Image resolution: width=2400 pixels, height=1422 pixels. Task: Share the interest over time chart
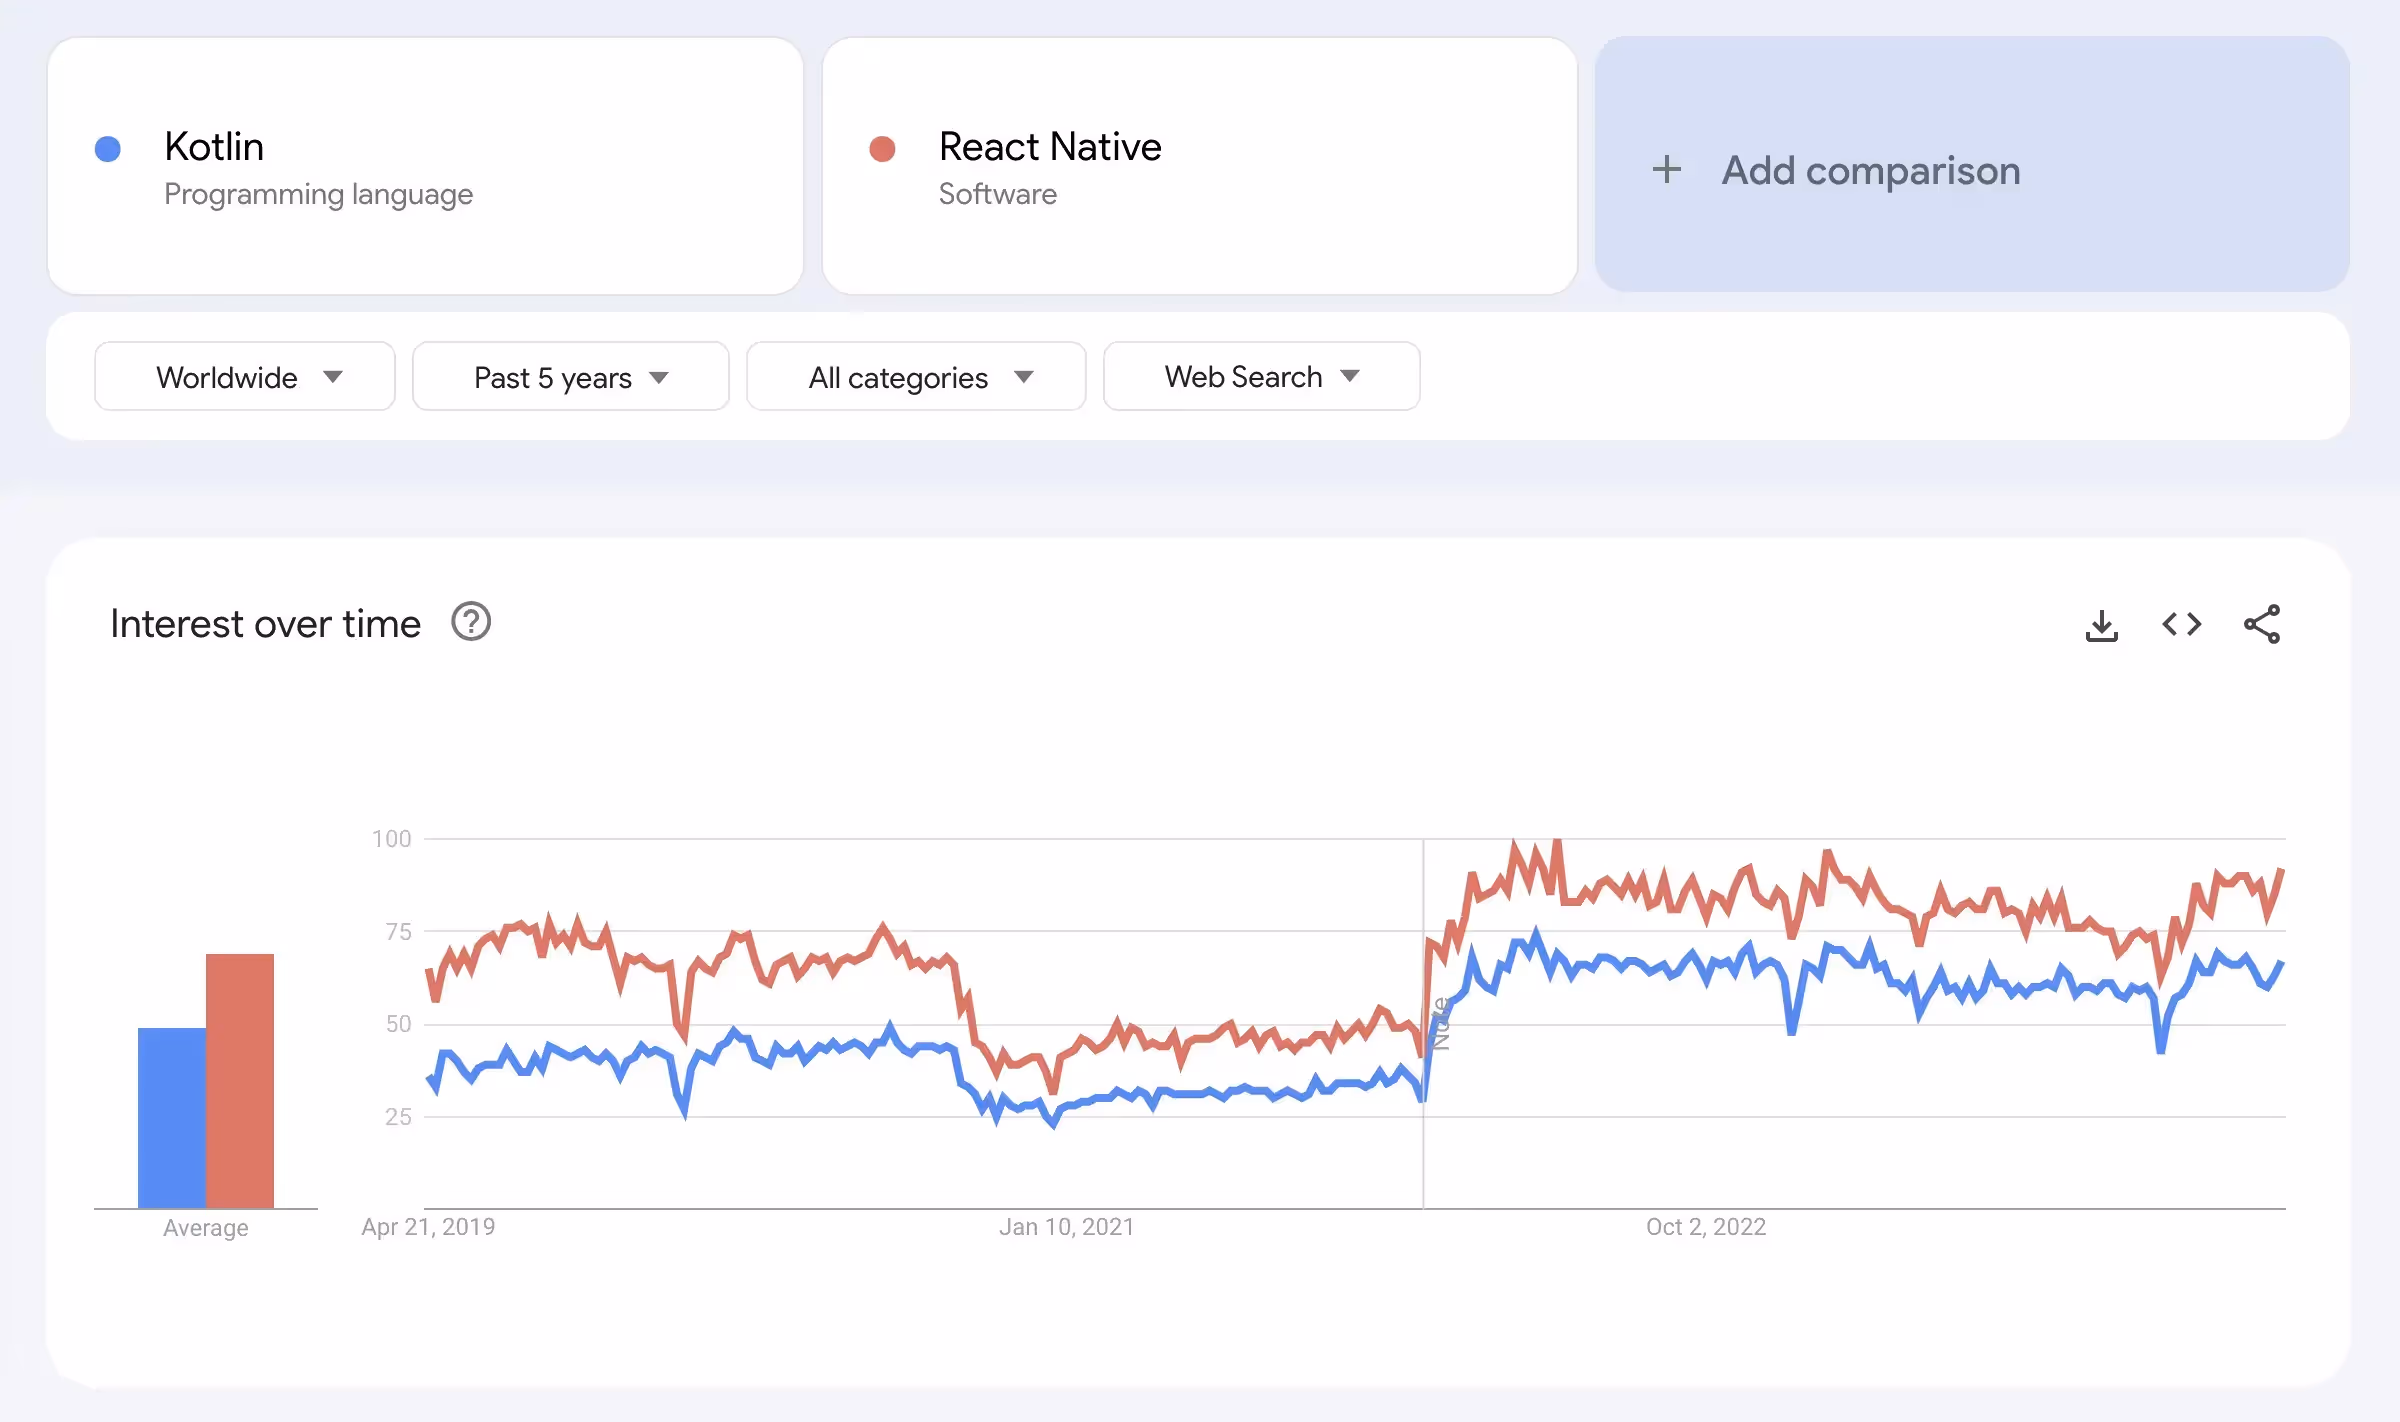pos(2261,625)
